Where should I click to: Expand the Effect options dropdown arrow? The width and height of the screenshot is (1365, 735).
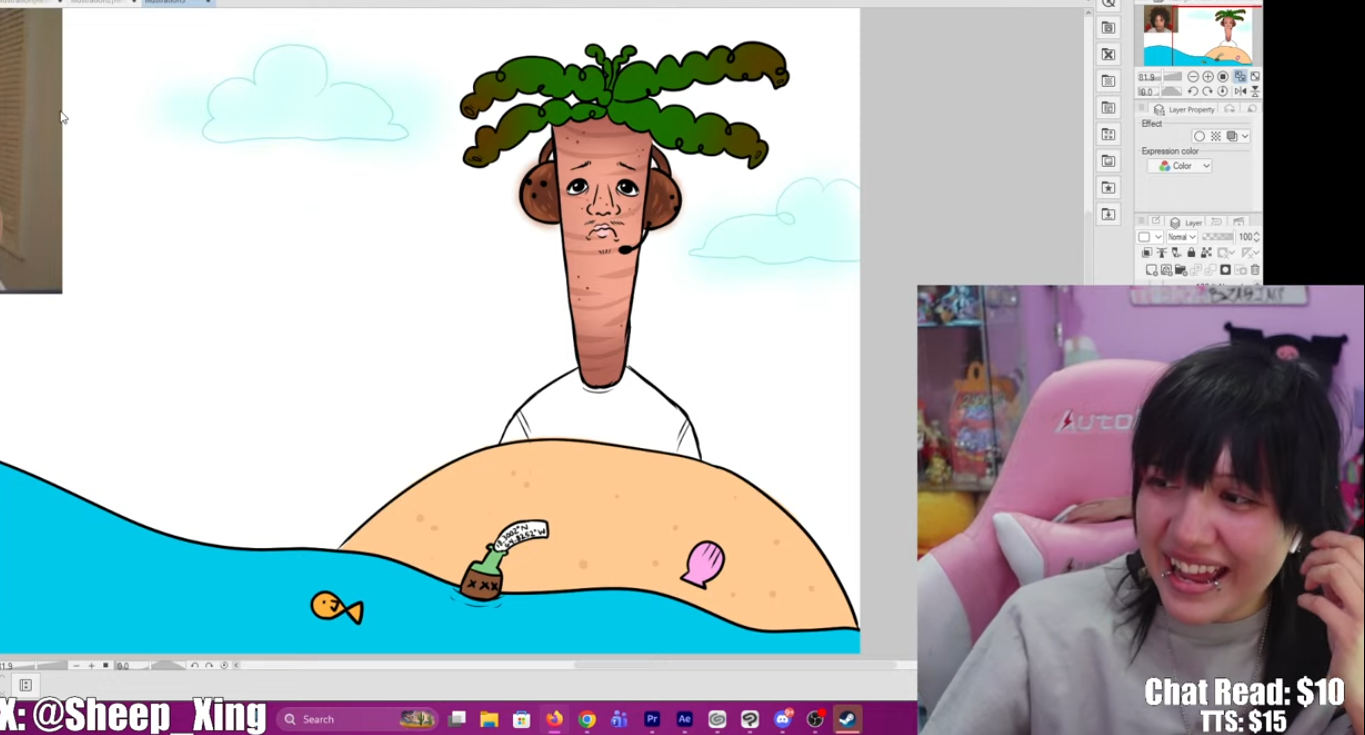(1245, 136)
